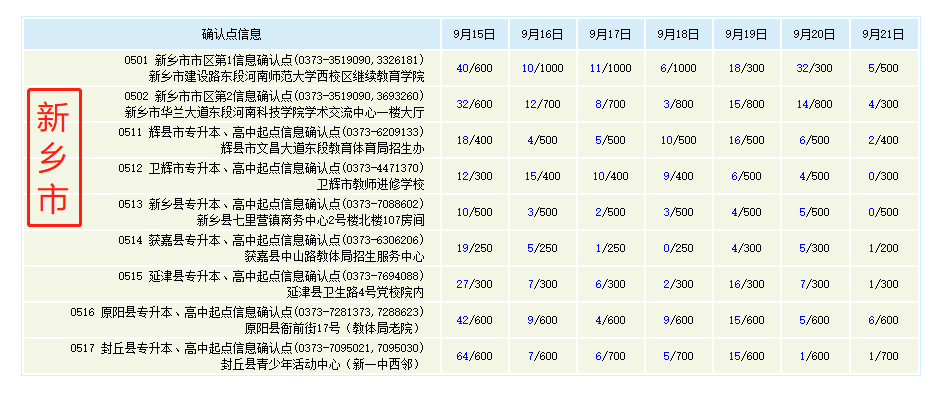The height and width of the screenshot is (396, 931).
Task: Click the 6 link for 0516 on 9月21日
Action: point(872,321)
